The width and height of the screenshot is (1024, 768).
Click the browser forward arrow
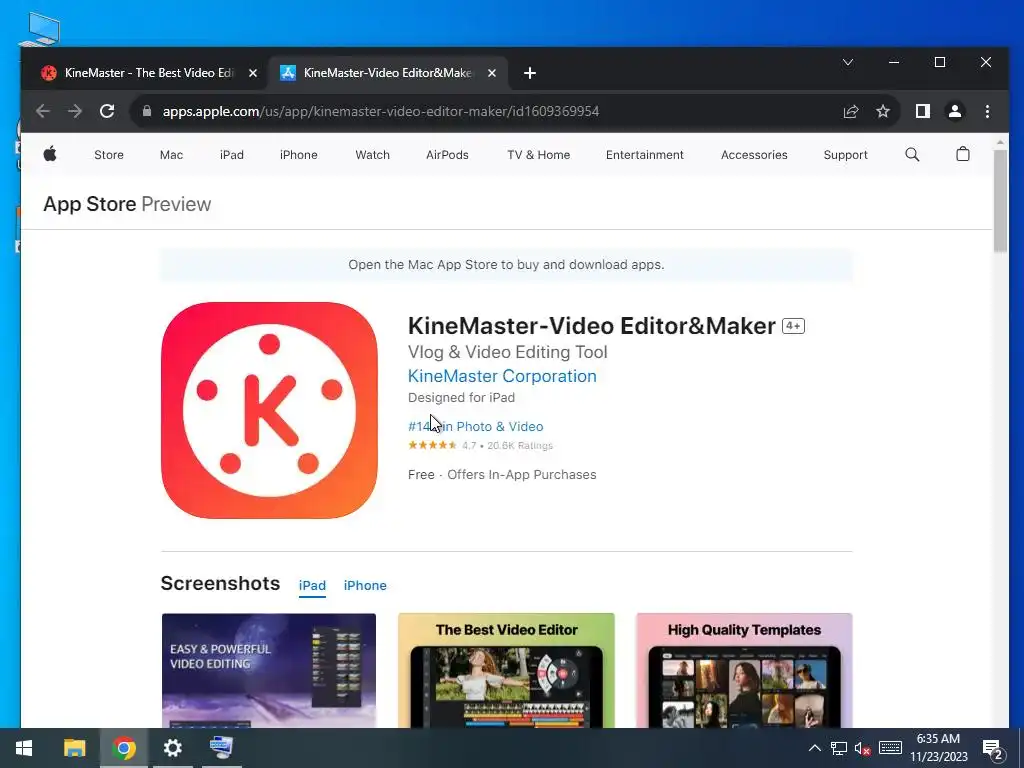point(75,111)
